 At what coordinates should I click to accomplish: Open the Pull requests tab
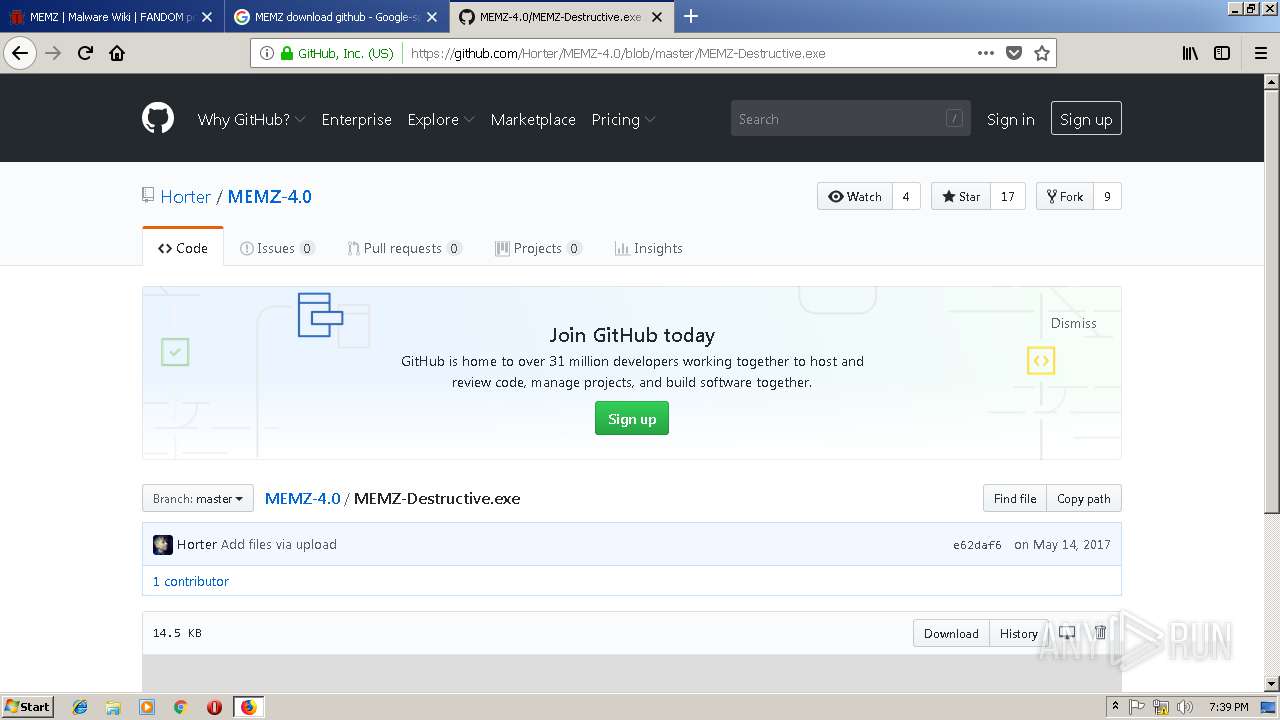(x=404, y=248)
